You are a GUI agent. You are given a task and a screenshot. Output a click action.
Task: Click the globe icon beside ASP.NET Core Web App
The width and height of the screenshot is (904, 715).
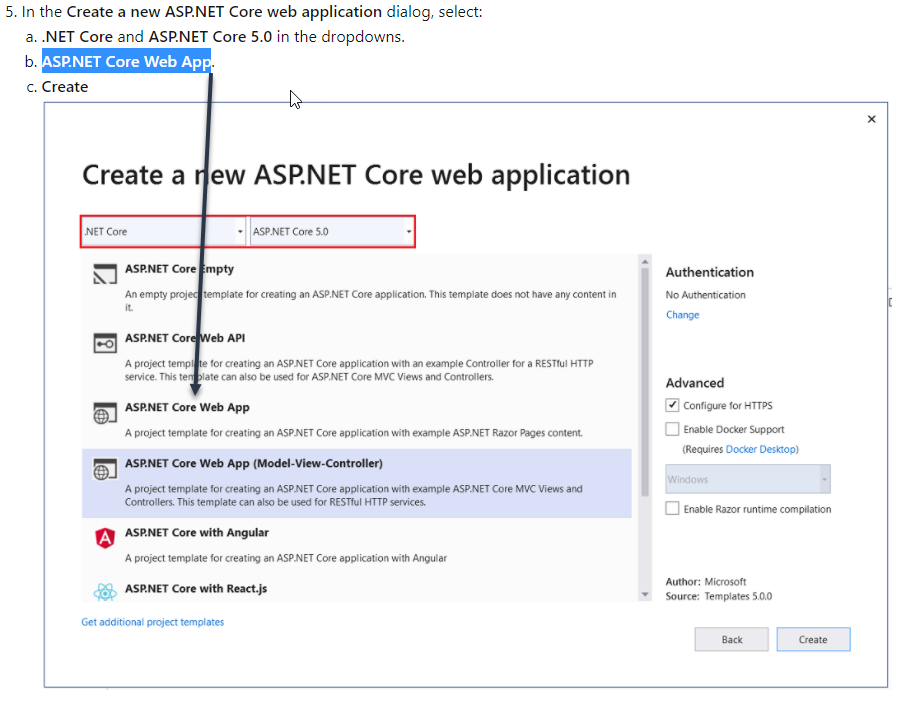[105, 413]
